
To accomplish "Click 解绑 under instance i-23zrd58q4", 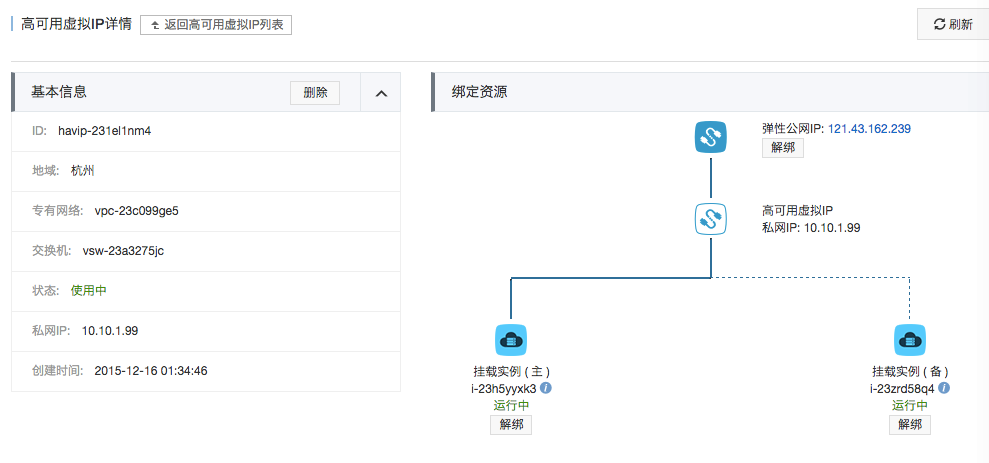I will pos(910,425).
